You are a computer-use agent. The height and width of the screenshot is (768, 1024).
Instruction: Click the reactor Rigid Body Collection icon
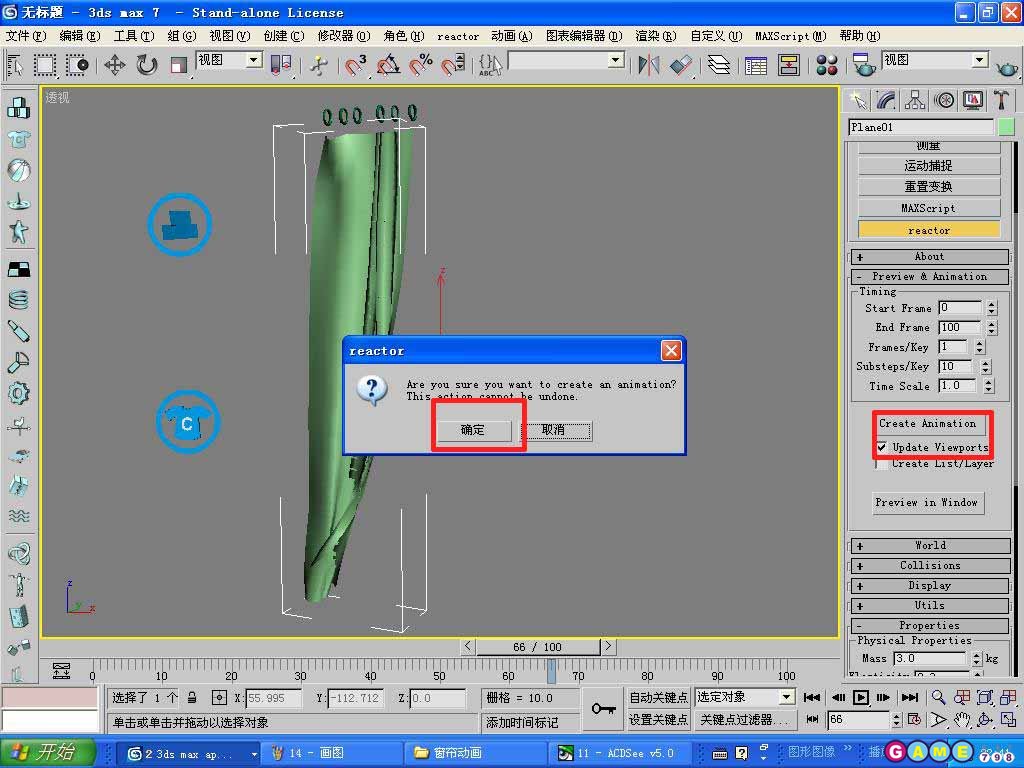point(18,108)
